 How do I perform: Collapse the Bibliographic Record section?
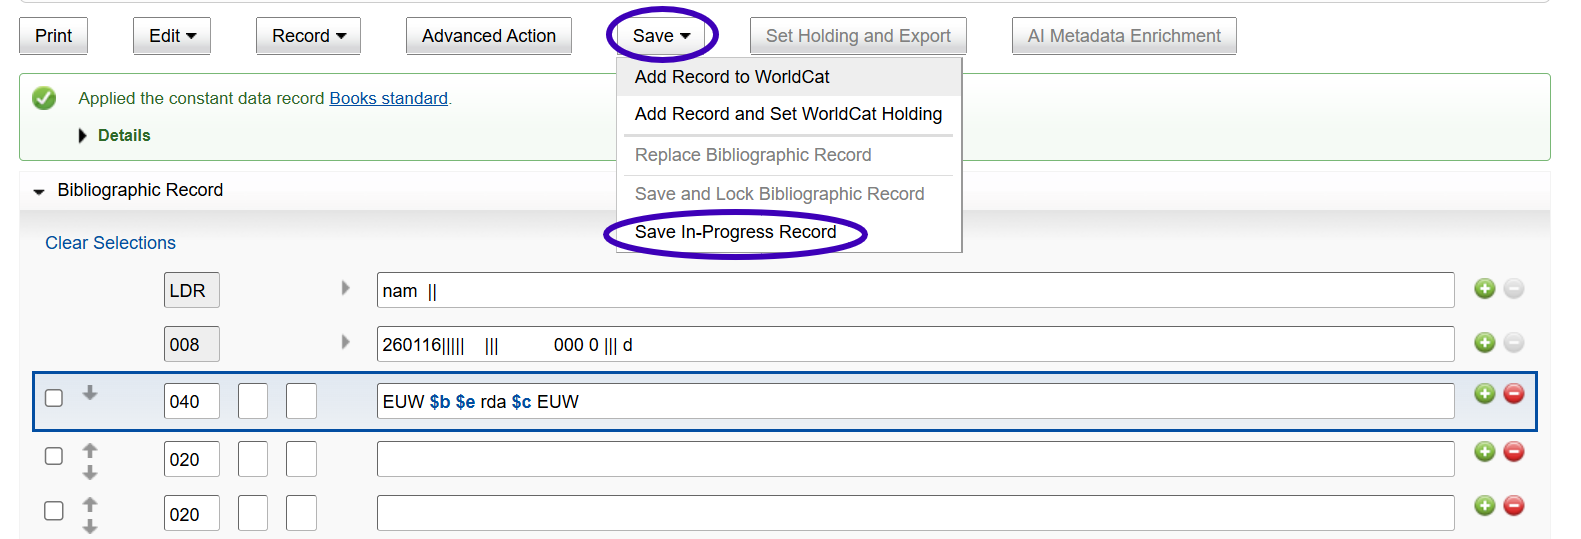(39, 191)
